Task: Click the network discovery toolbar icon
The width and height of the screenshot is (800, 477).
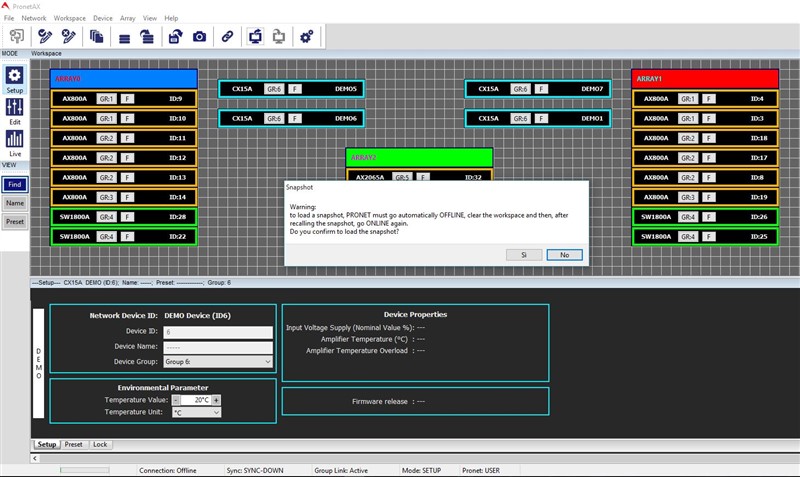Action: [17, 36]
